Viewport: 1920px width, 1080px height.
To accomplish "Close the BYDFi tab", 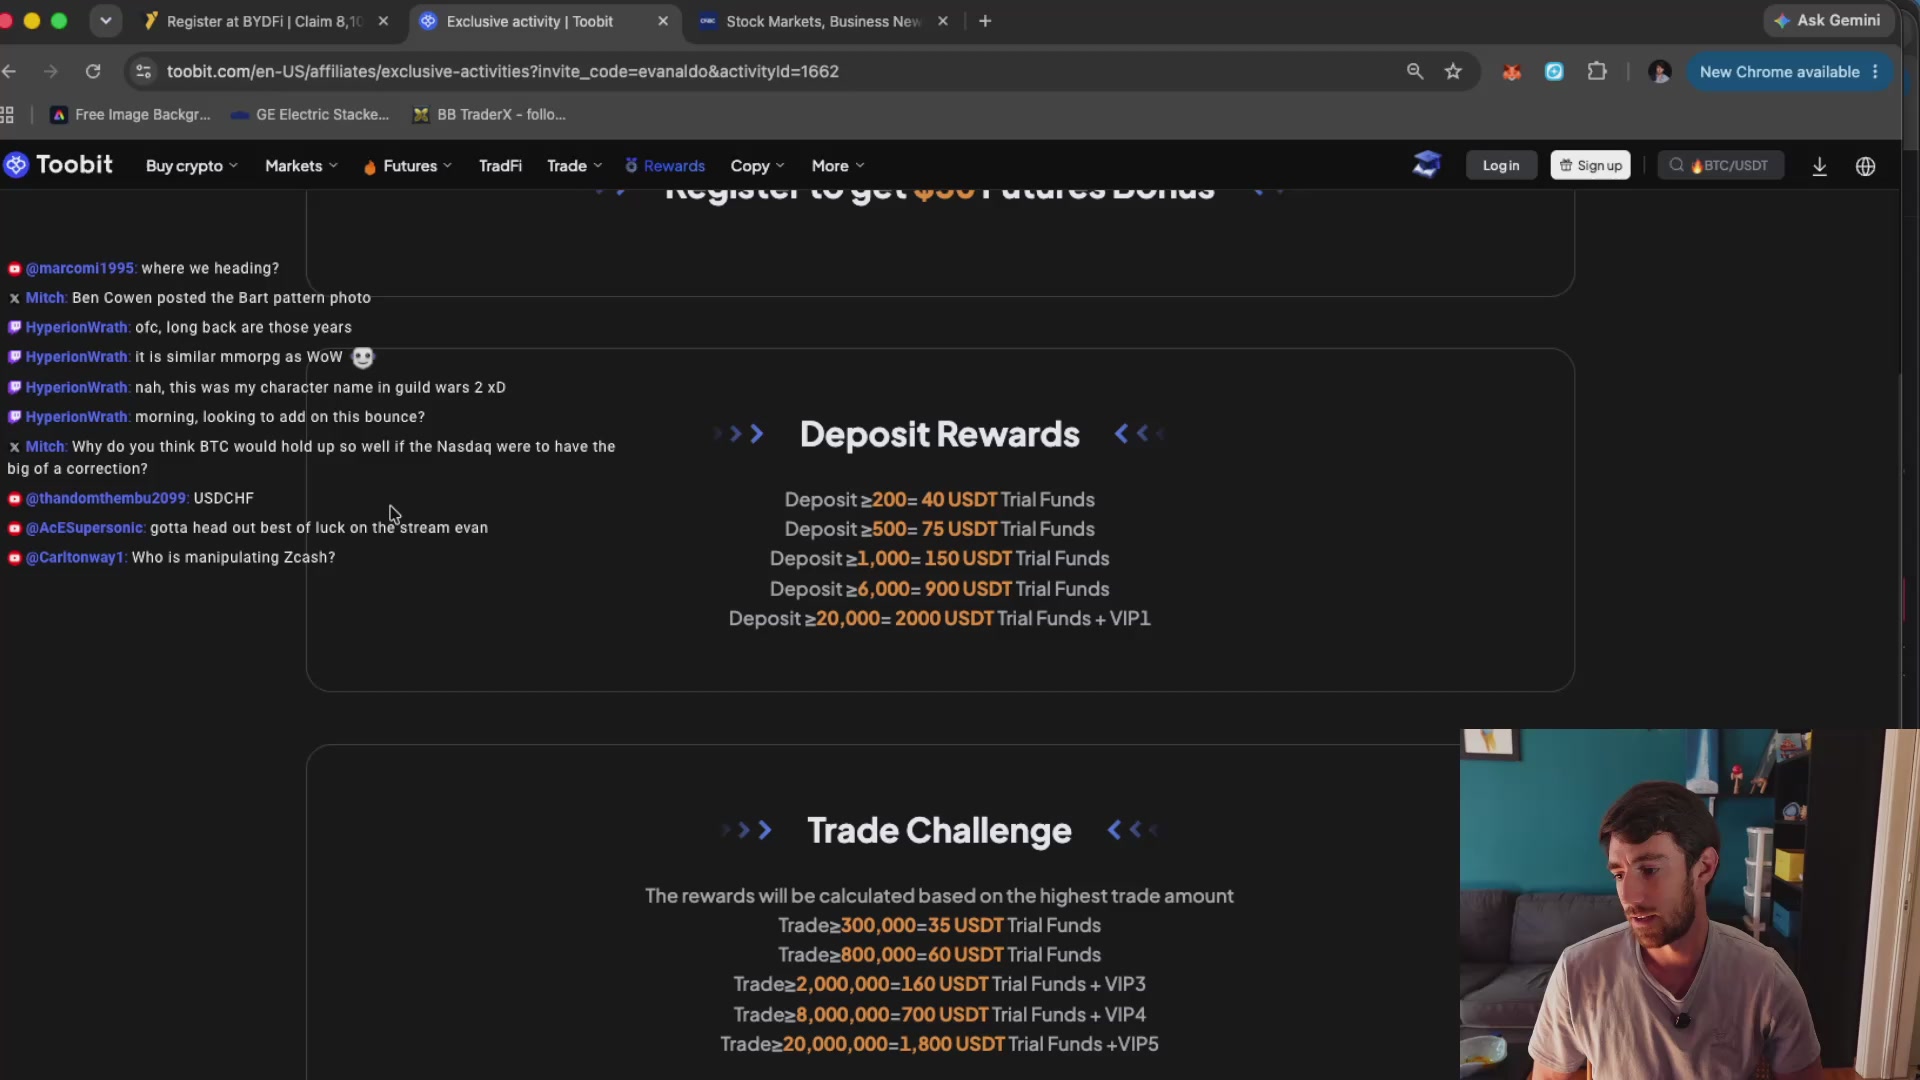I will (383, 21).
